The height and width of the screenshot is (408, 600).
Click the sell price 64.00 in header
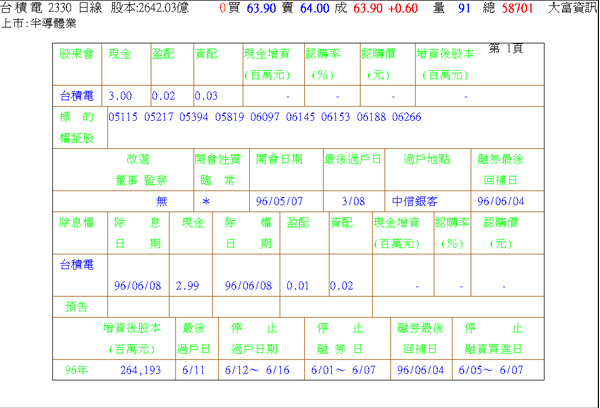314,8
